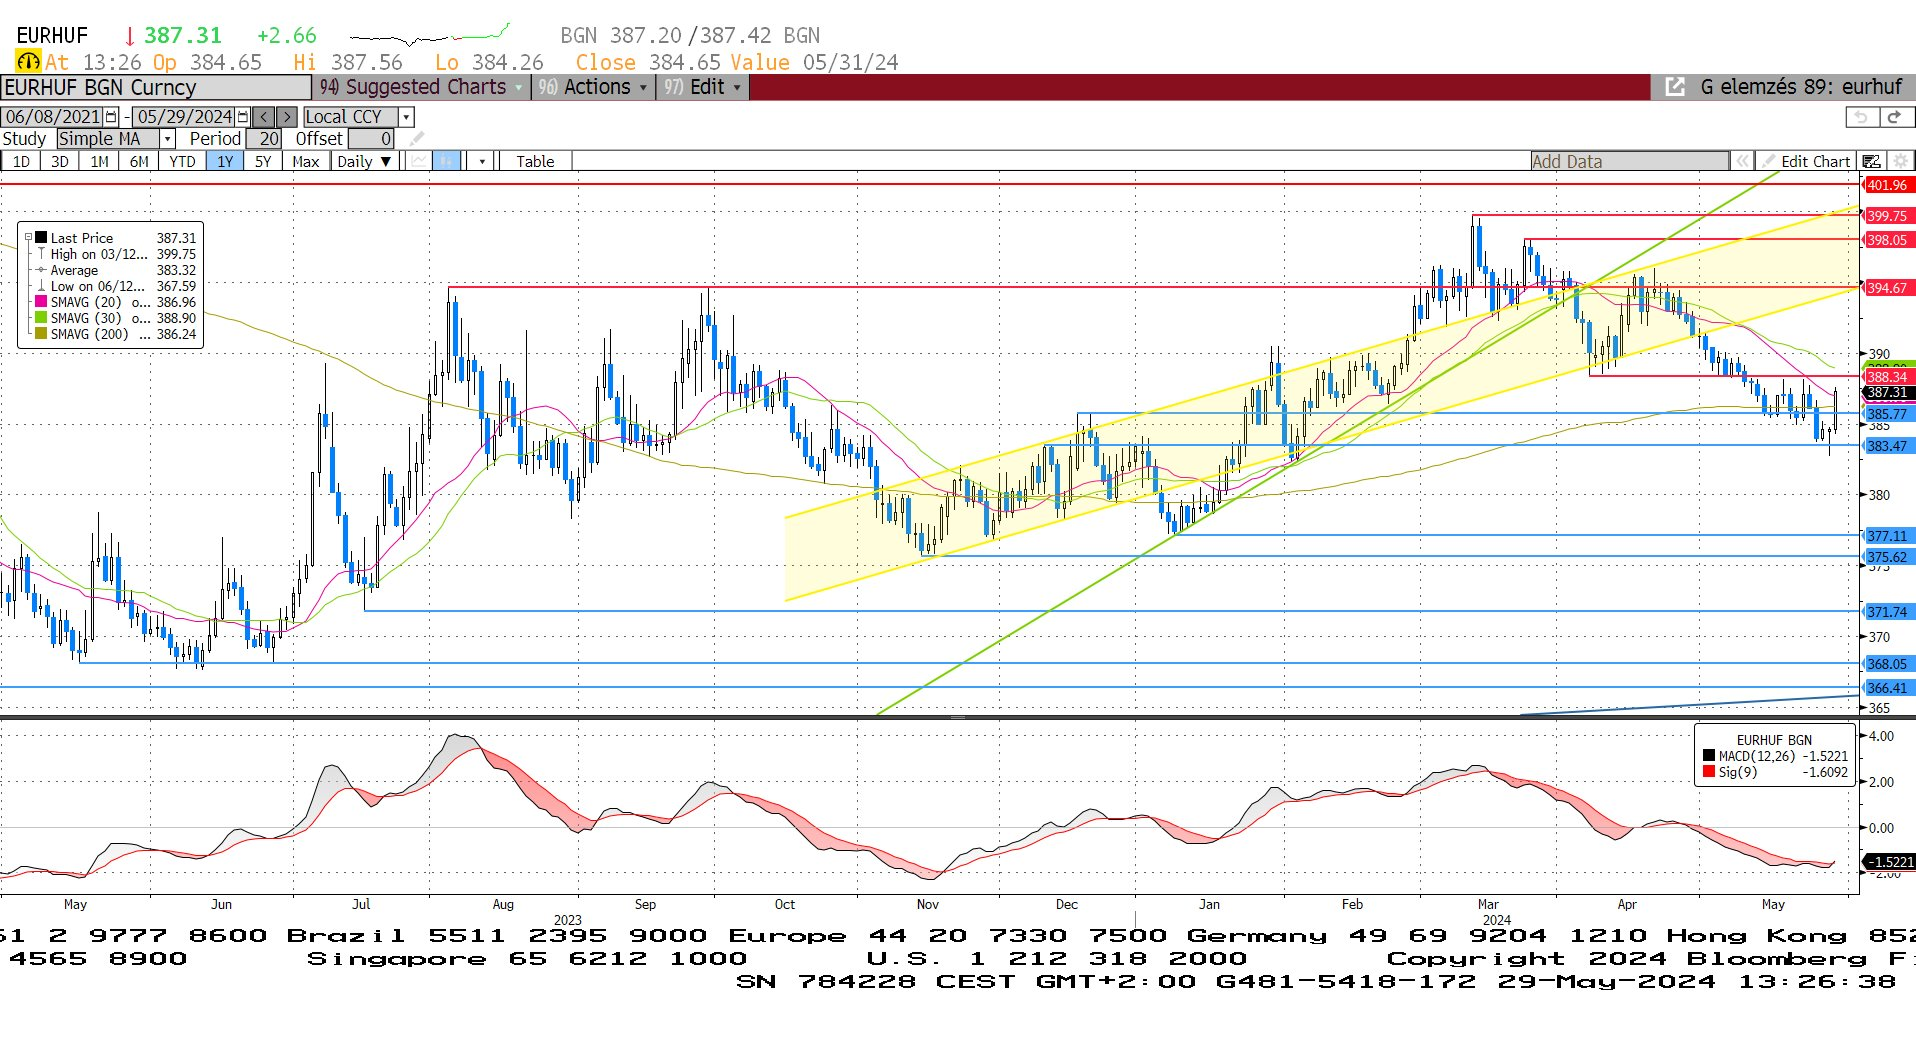
Task: Select the 5Y time range tab
Action: (263, 161)
